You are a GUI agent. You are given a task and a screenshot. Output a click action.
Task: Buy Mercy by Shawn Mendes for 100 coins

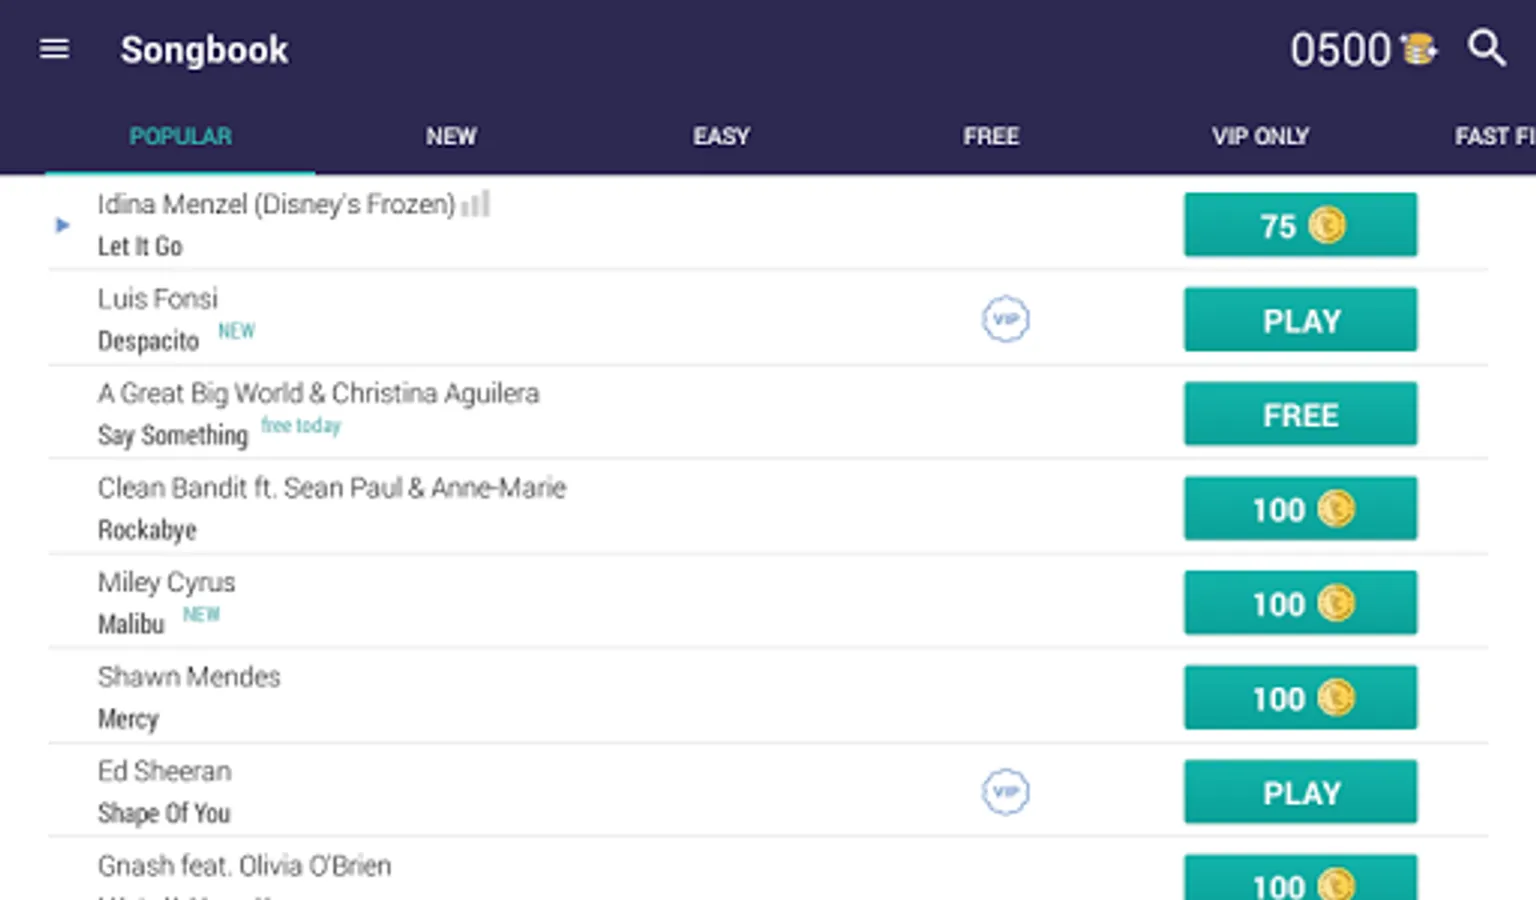tap(1300, 697)
